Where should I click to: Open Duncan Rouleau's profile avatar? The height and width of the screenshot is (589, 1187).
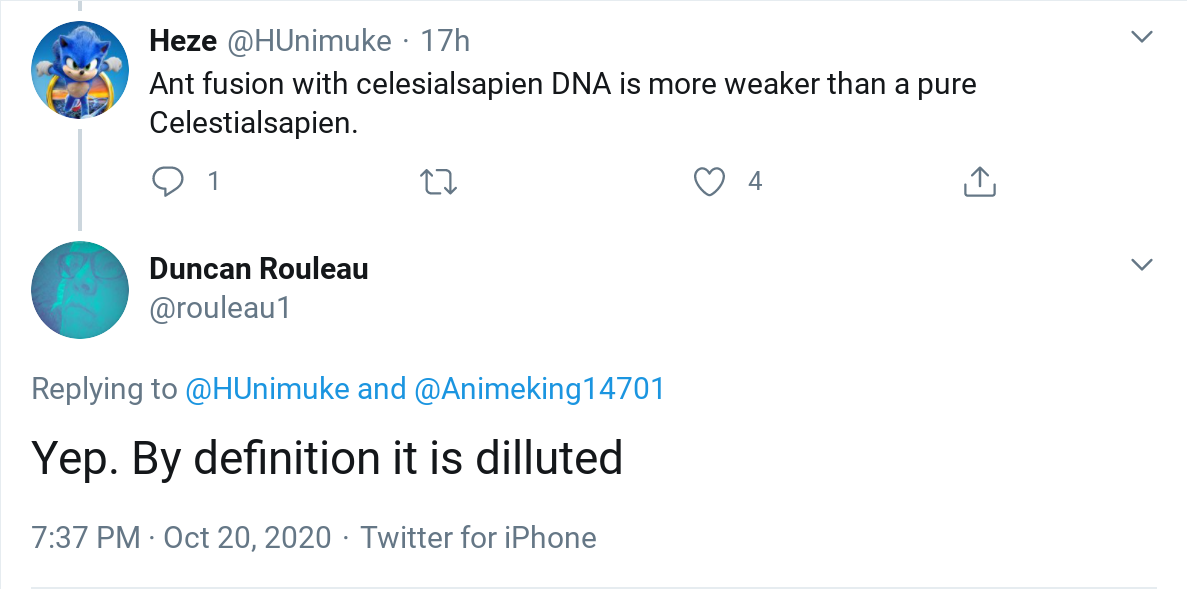80,289
